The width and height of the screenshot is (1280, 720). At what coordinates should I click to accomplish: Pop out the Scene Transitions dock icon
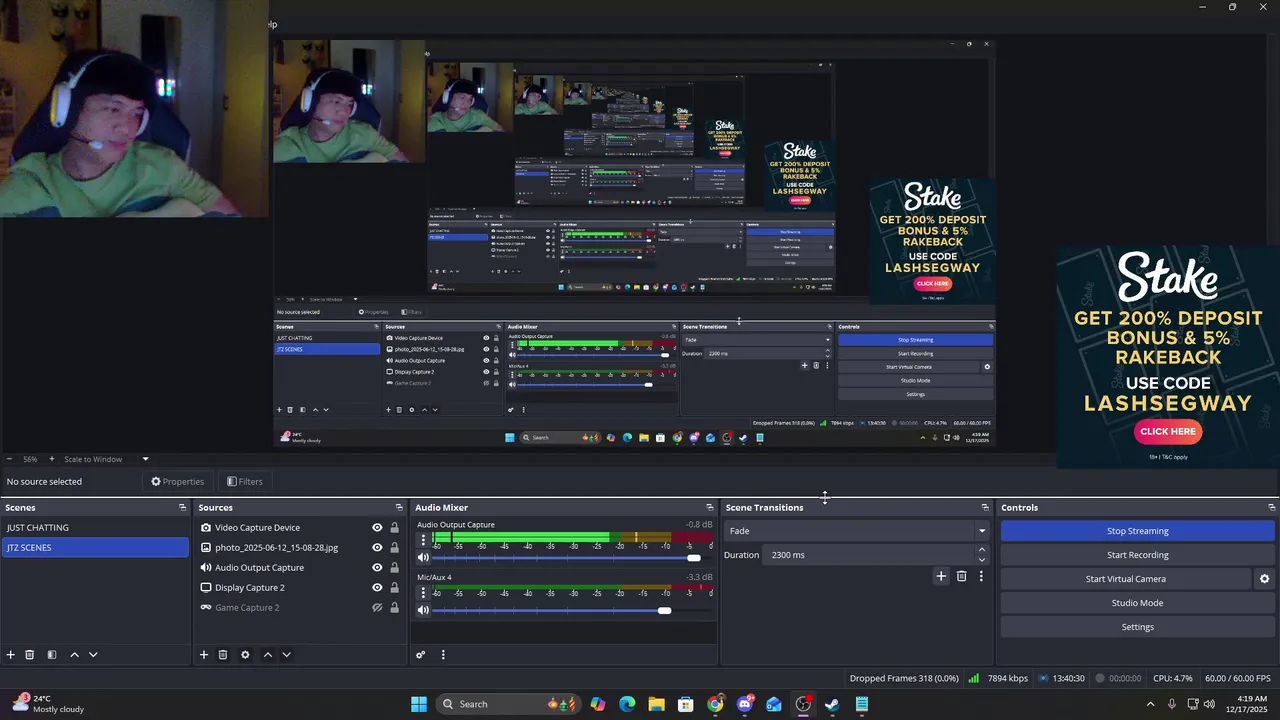coord(985,508)
